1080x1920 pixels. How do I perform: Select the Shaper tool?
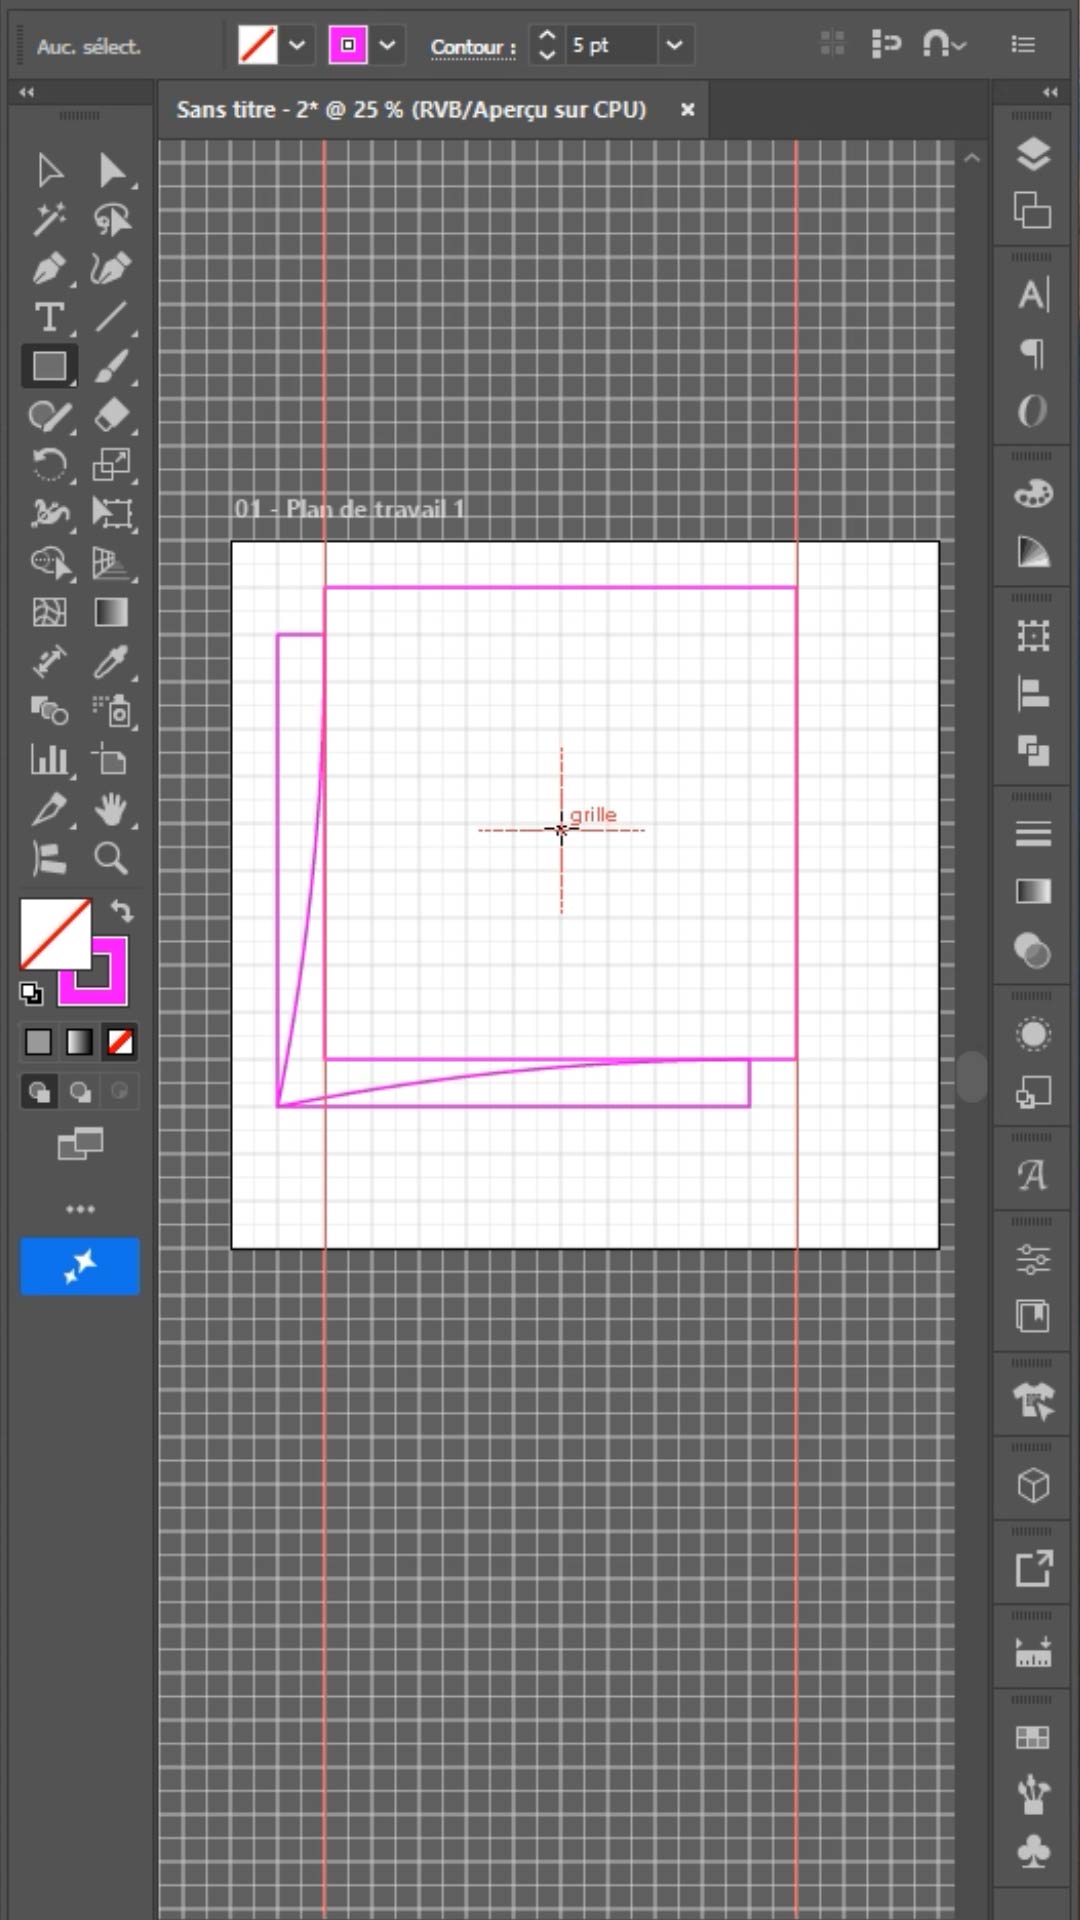[x=50, y=415]
